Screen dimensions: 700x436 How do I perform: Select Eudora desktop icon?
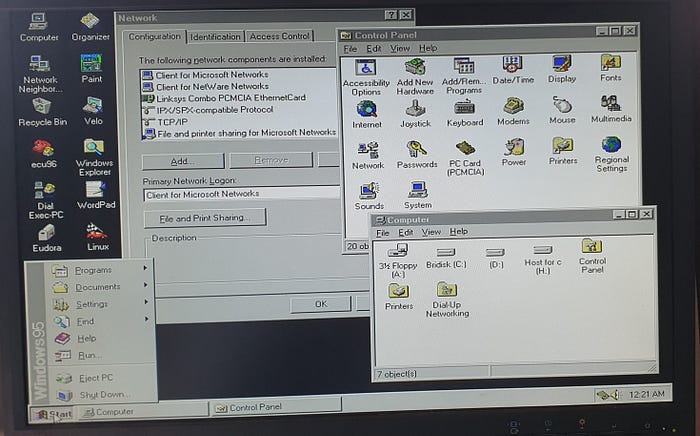click(46, 239)
